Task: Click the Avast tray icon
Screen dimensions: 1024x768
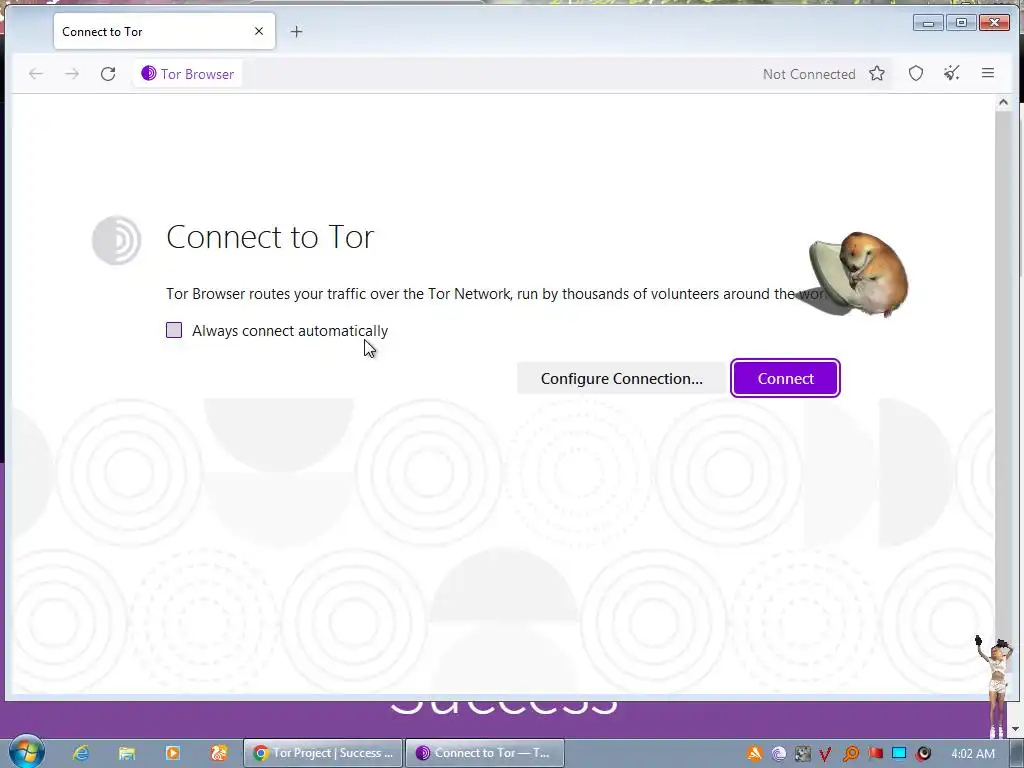Action: click(x=754, y=754)
